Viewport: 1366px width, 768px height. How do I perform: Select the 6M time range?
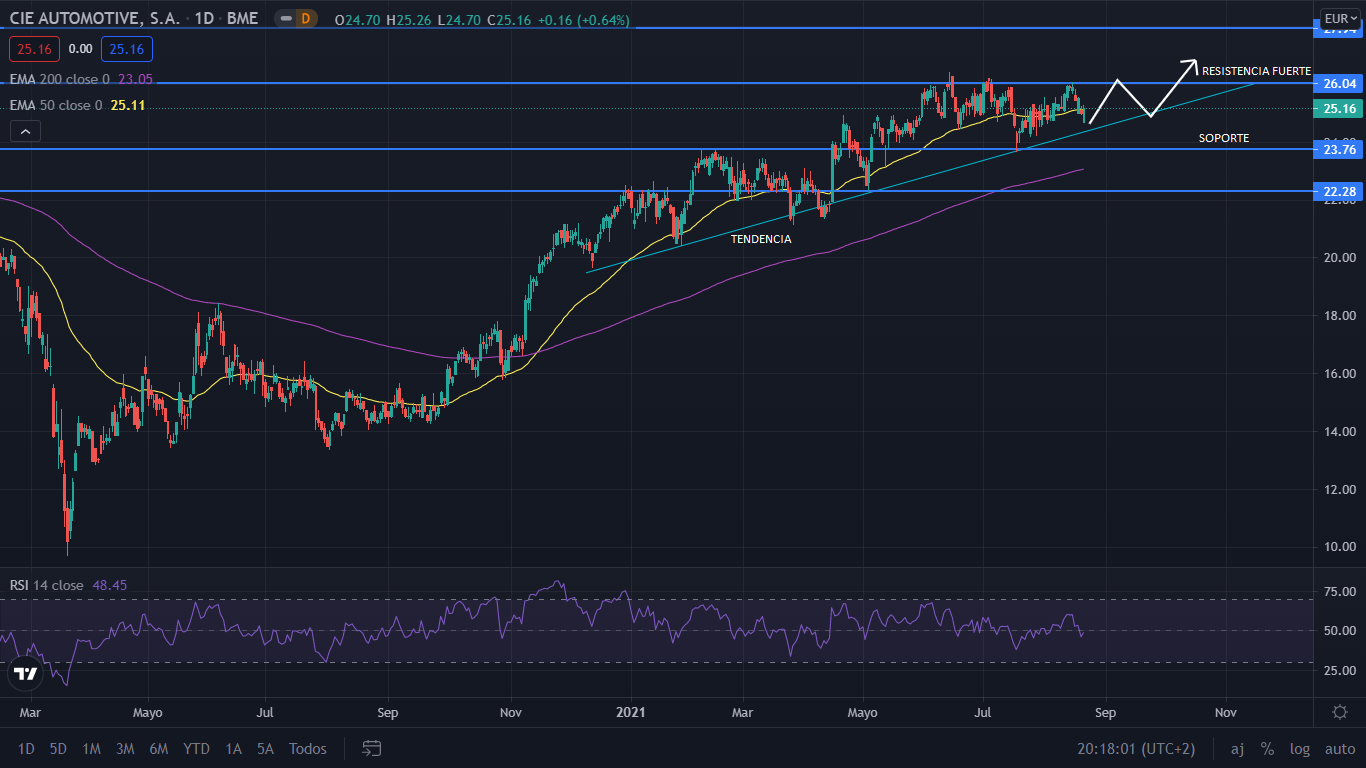coord(158,748)
